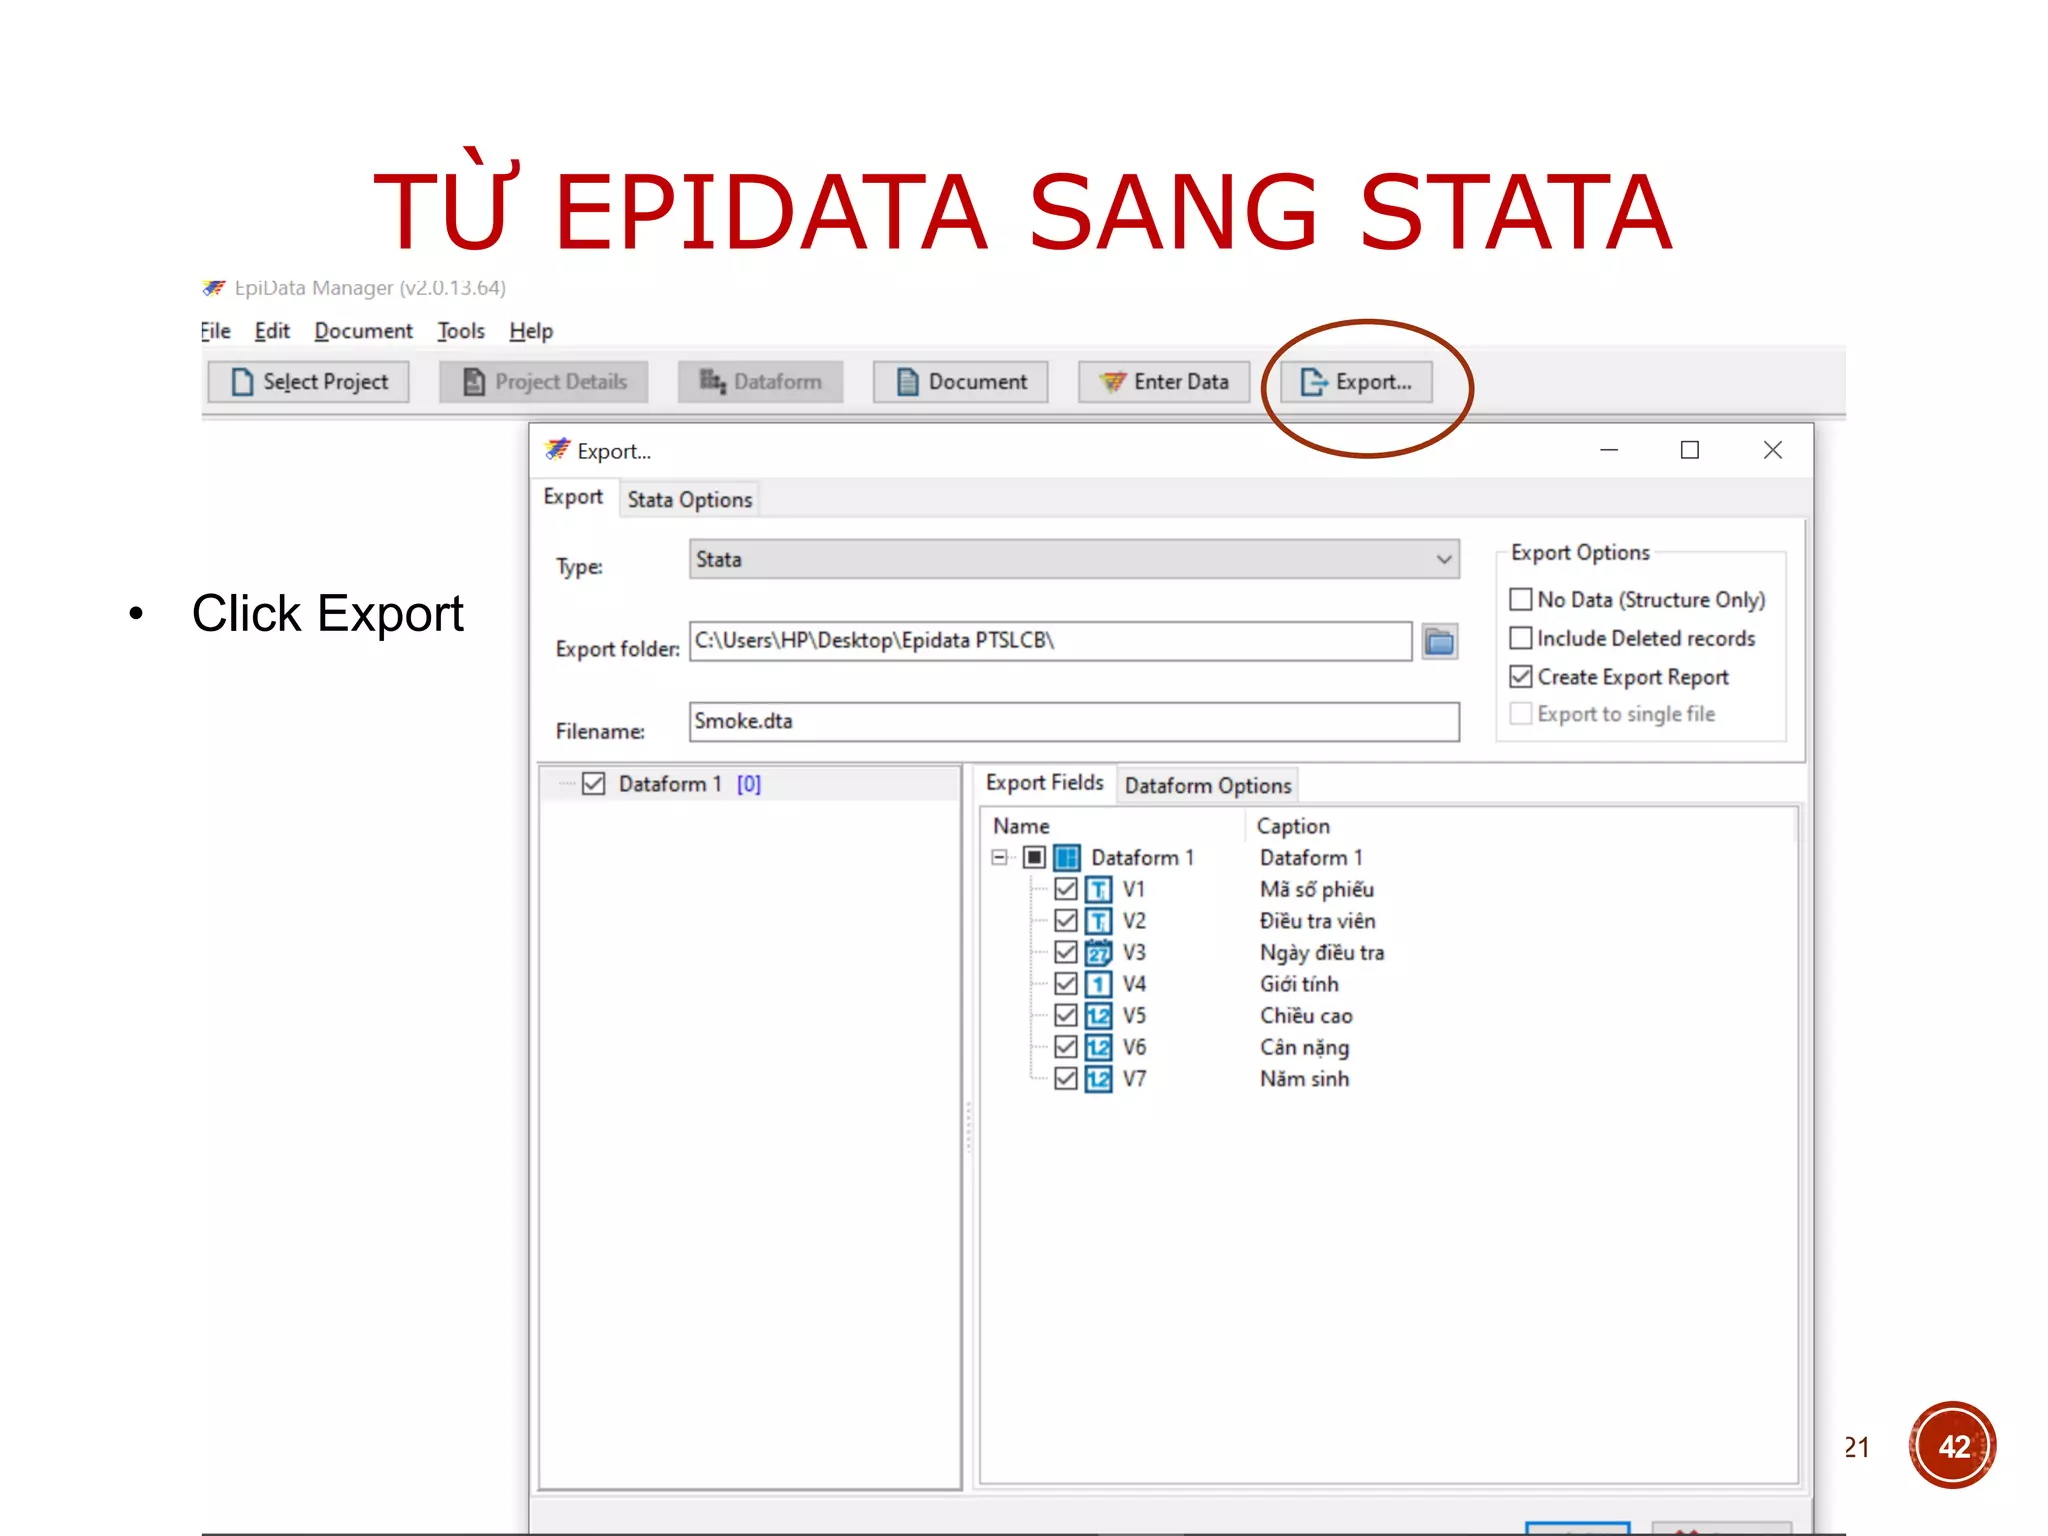Screen dimensions: 2048x1536
Task: Switch to Dataform Options tab
Action: (1208, 786)
